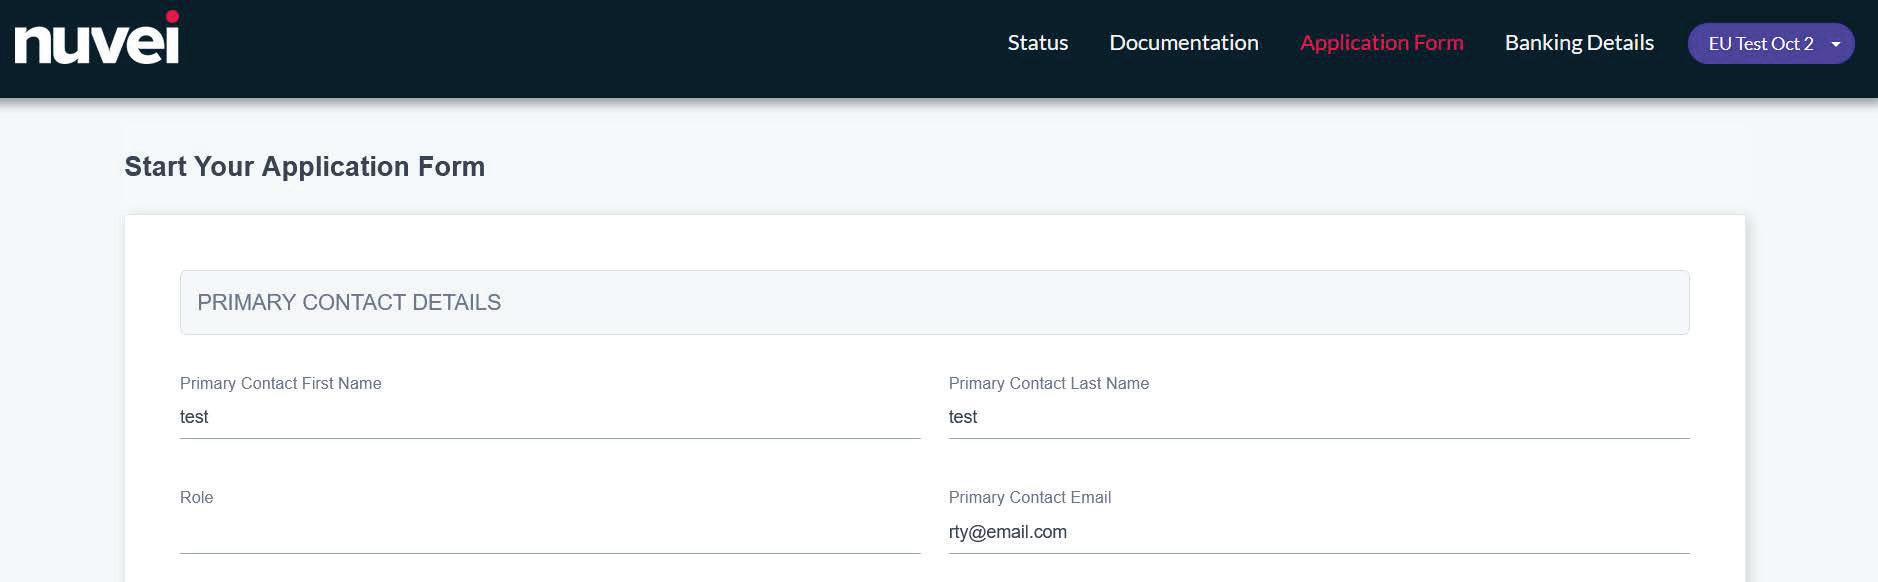
Task: Click the Nuvei logo
Action: click(x=96, y=38)
